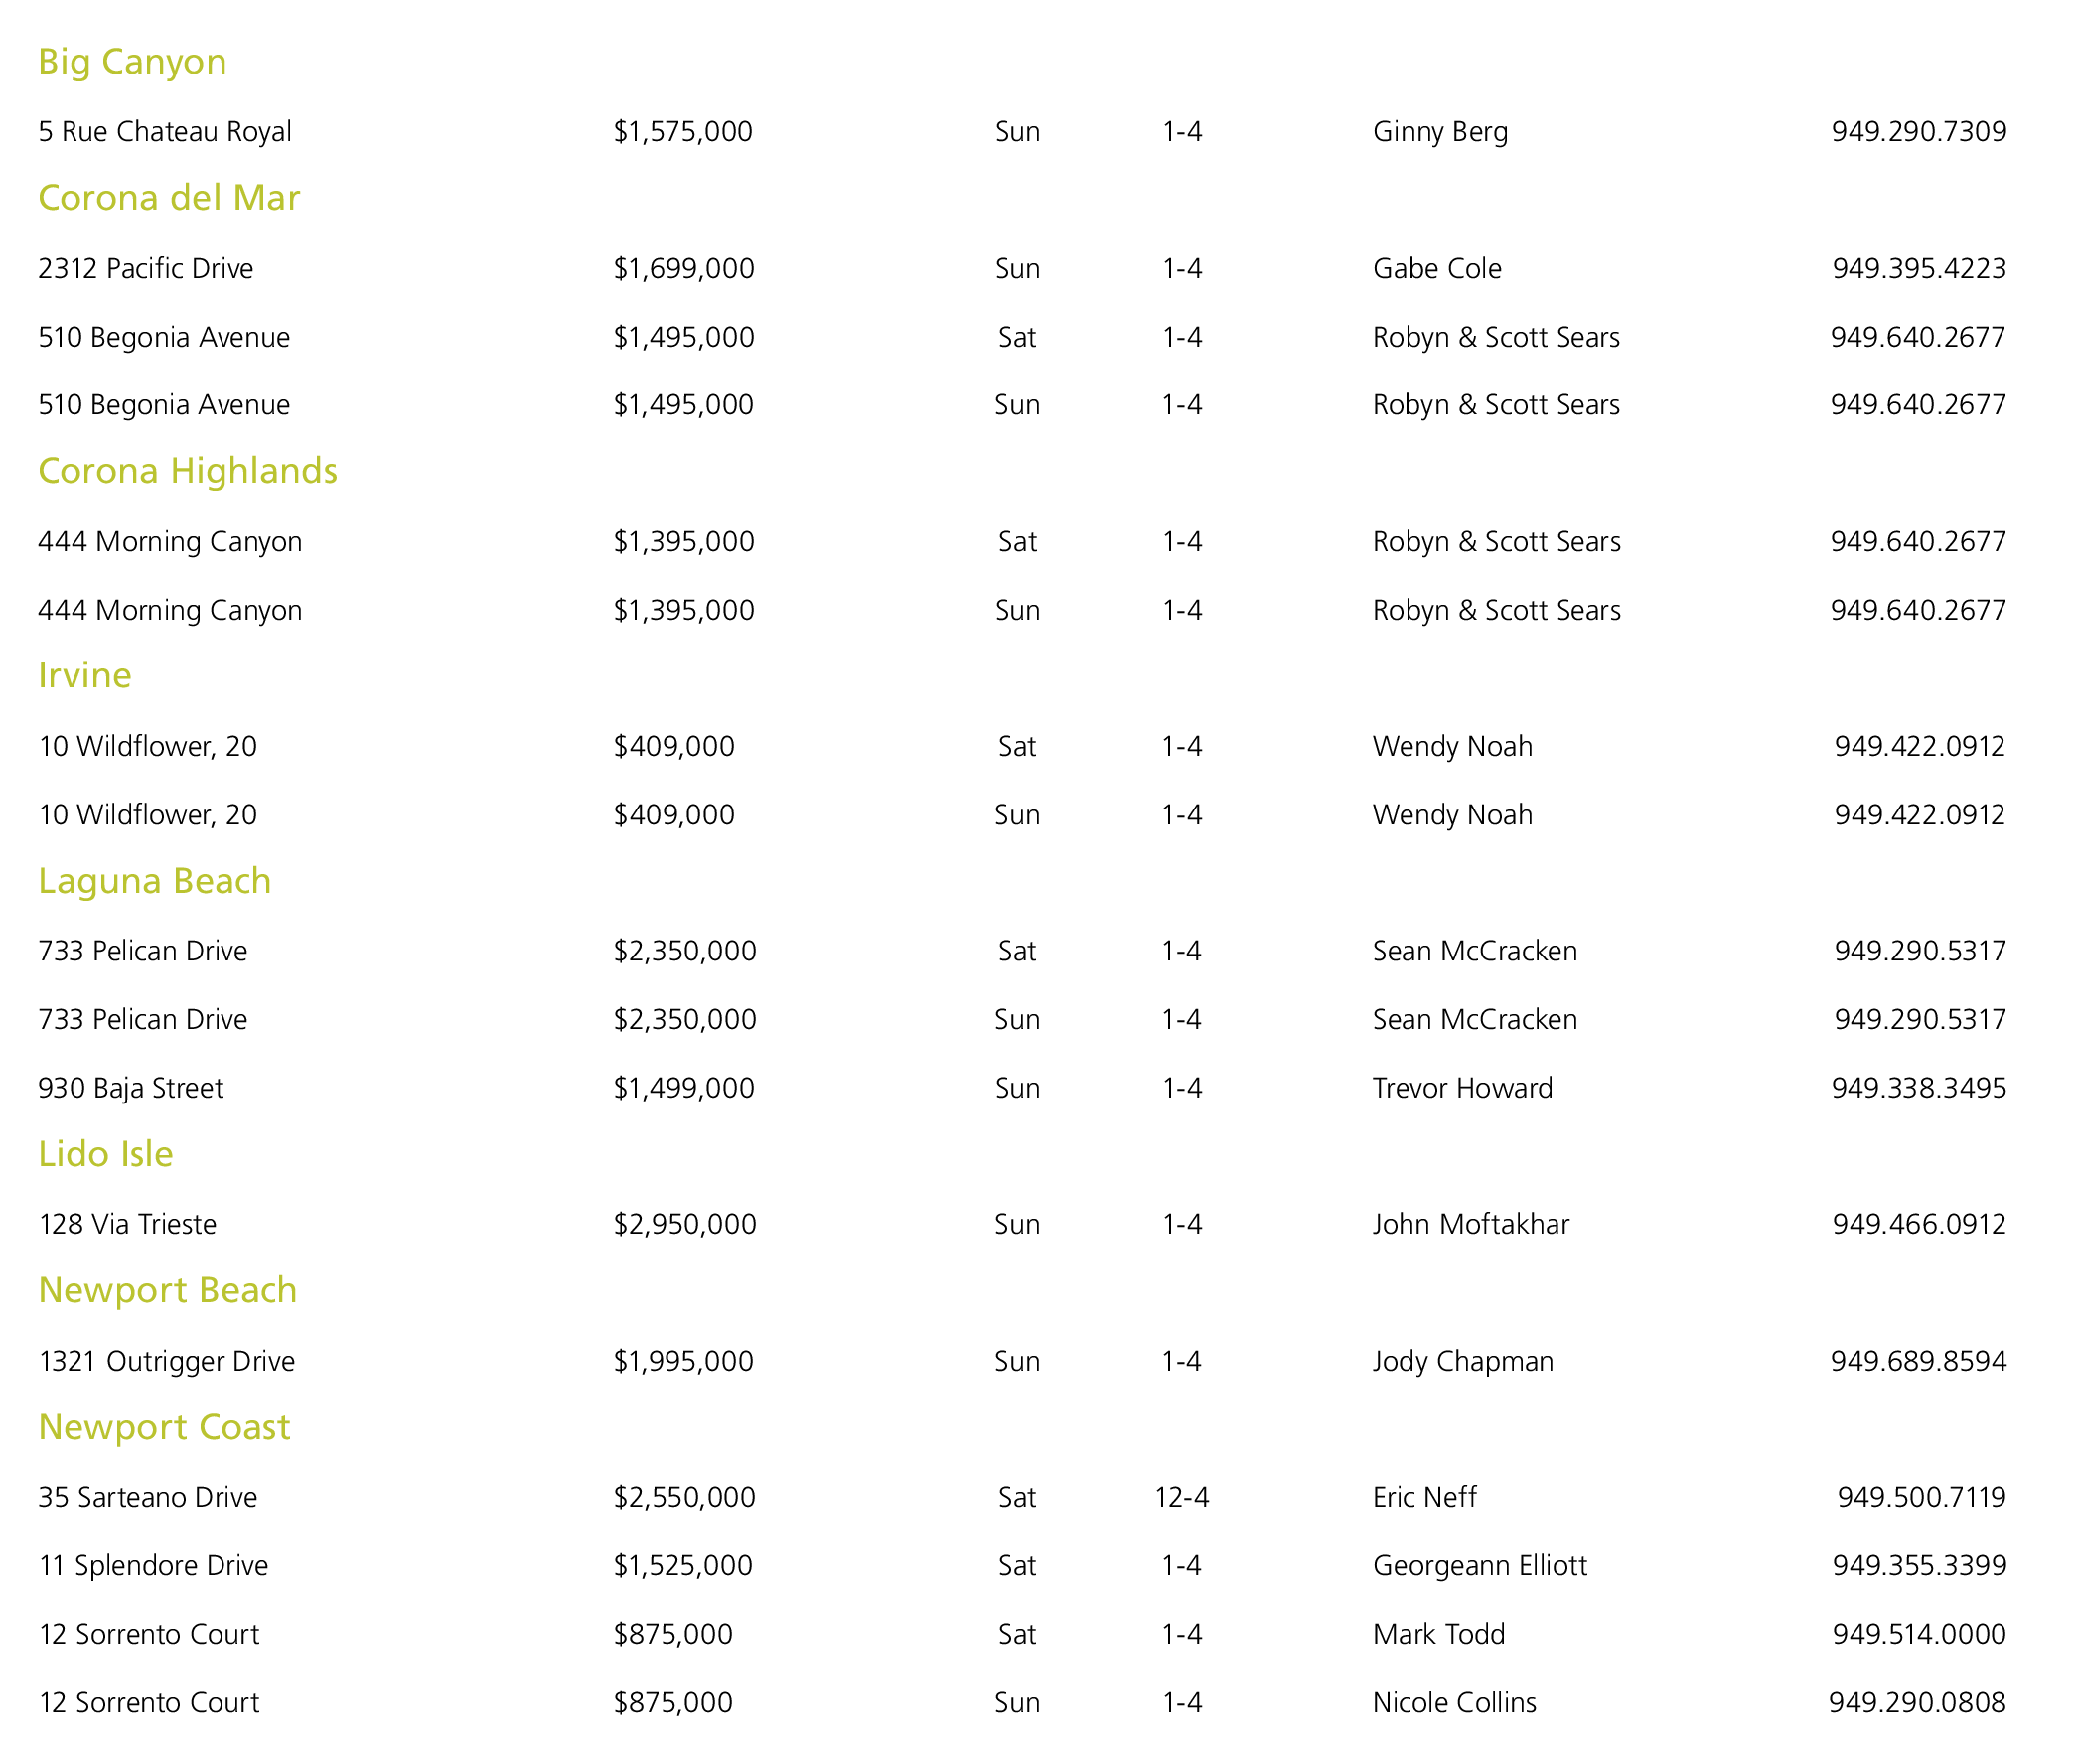Screen dimensions: 2076x1764
Task: Select the Lido Isle heading
Action: [106, 1154]
